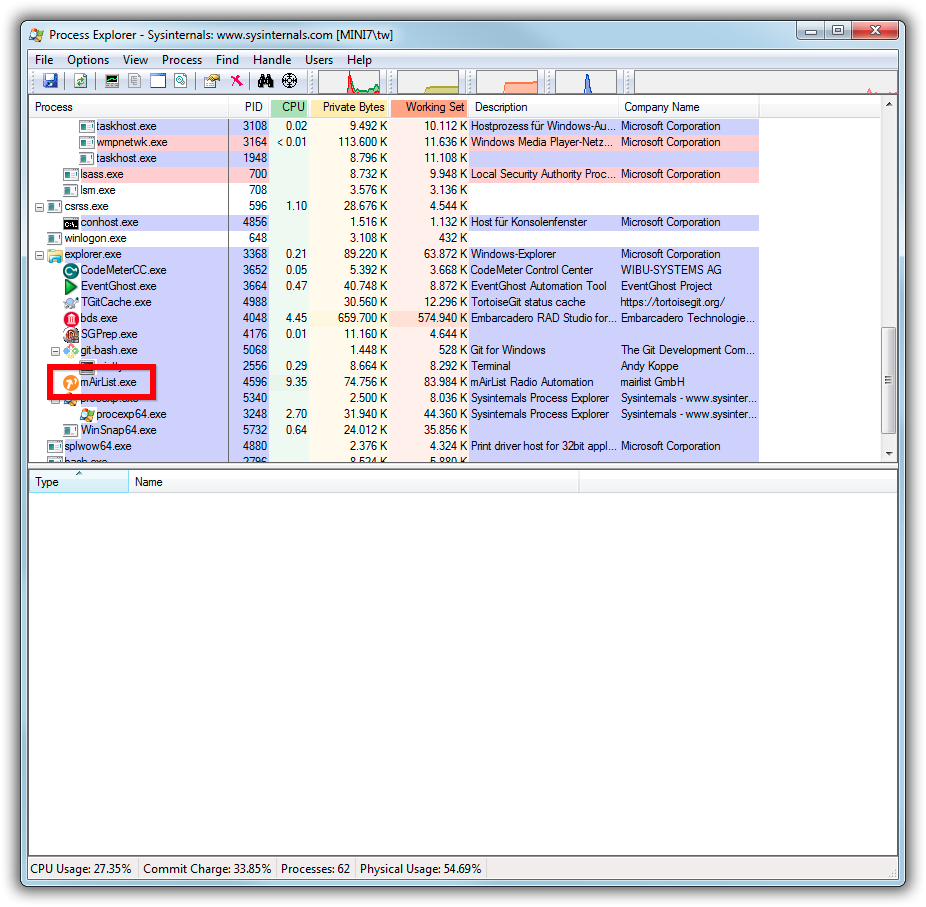Open System Information from the toolbar
The width and height of the screenshot is (926, 907).
(x=111, y=81)
